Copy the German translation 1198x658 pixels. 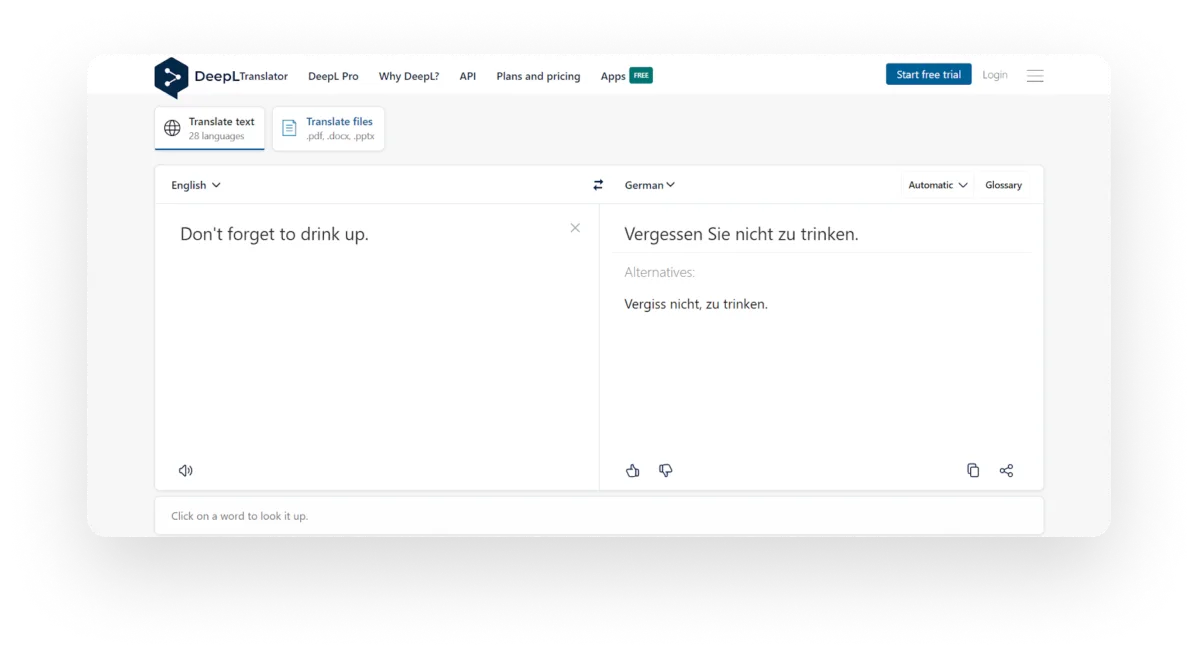click(973, 470)
